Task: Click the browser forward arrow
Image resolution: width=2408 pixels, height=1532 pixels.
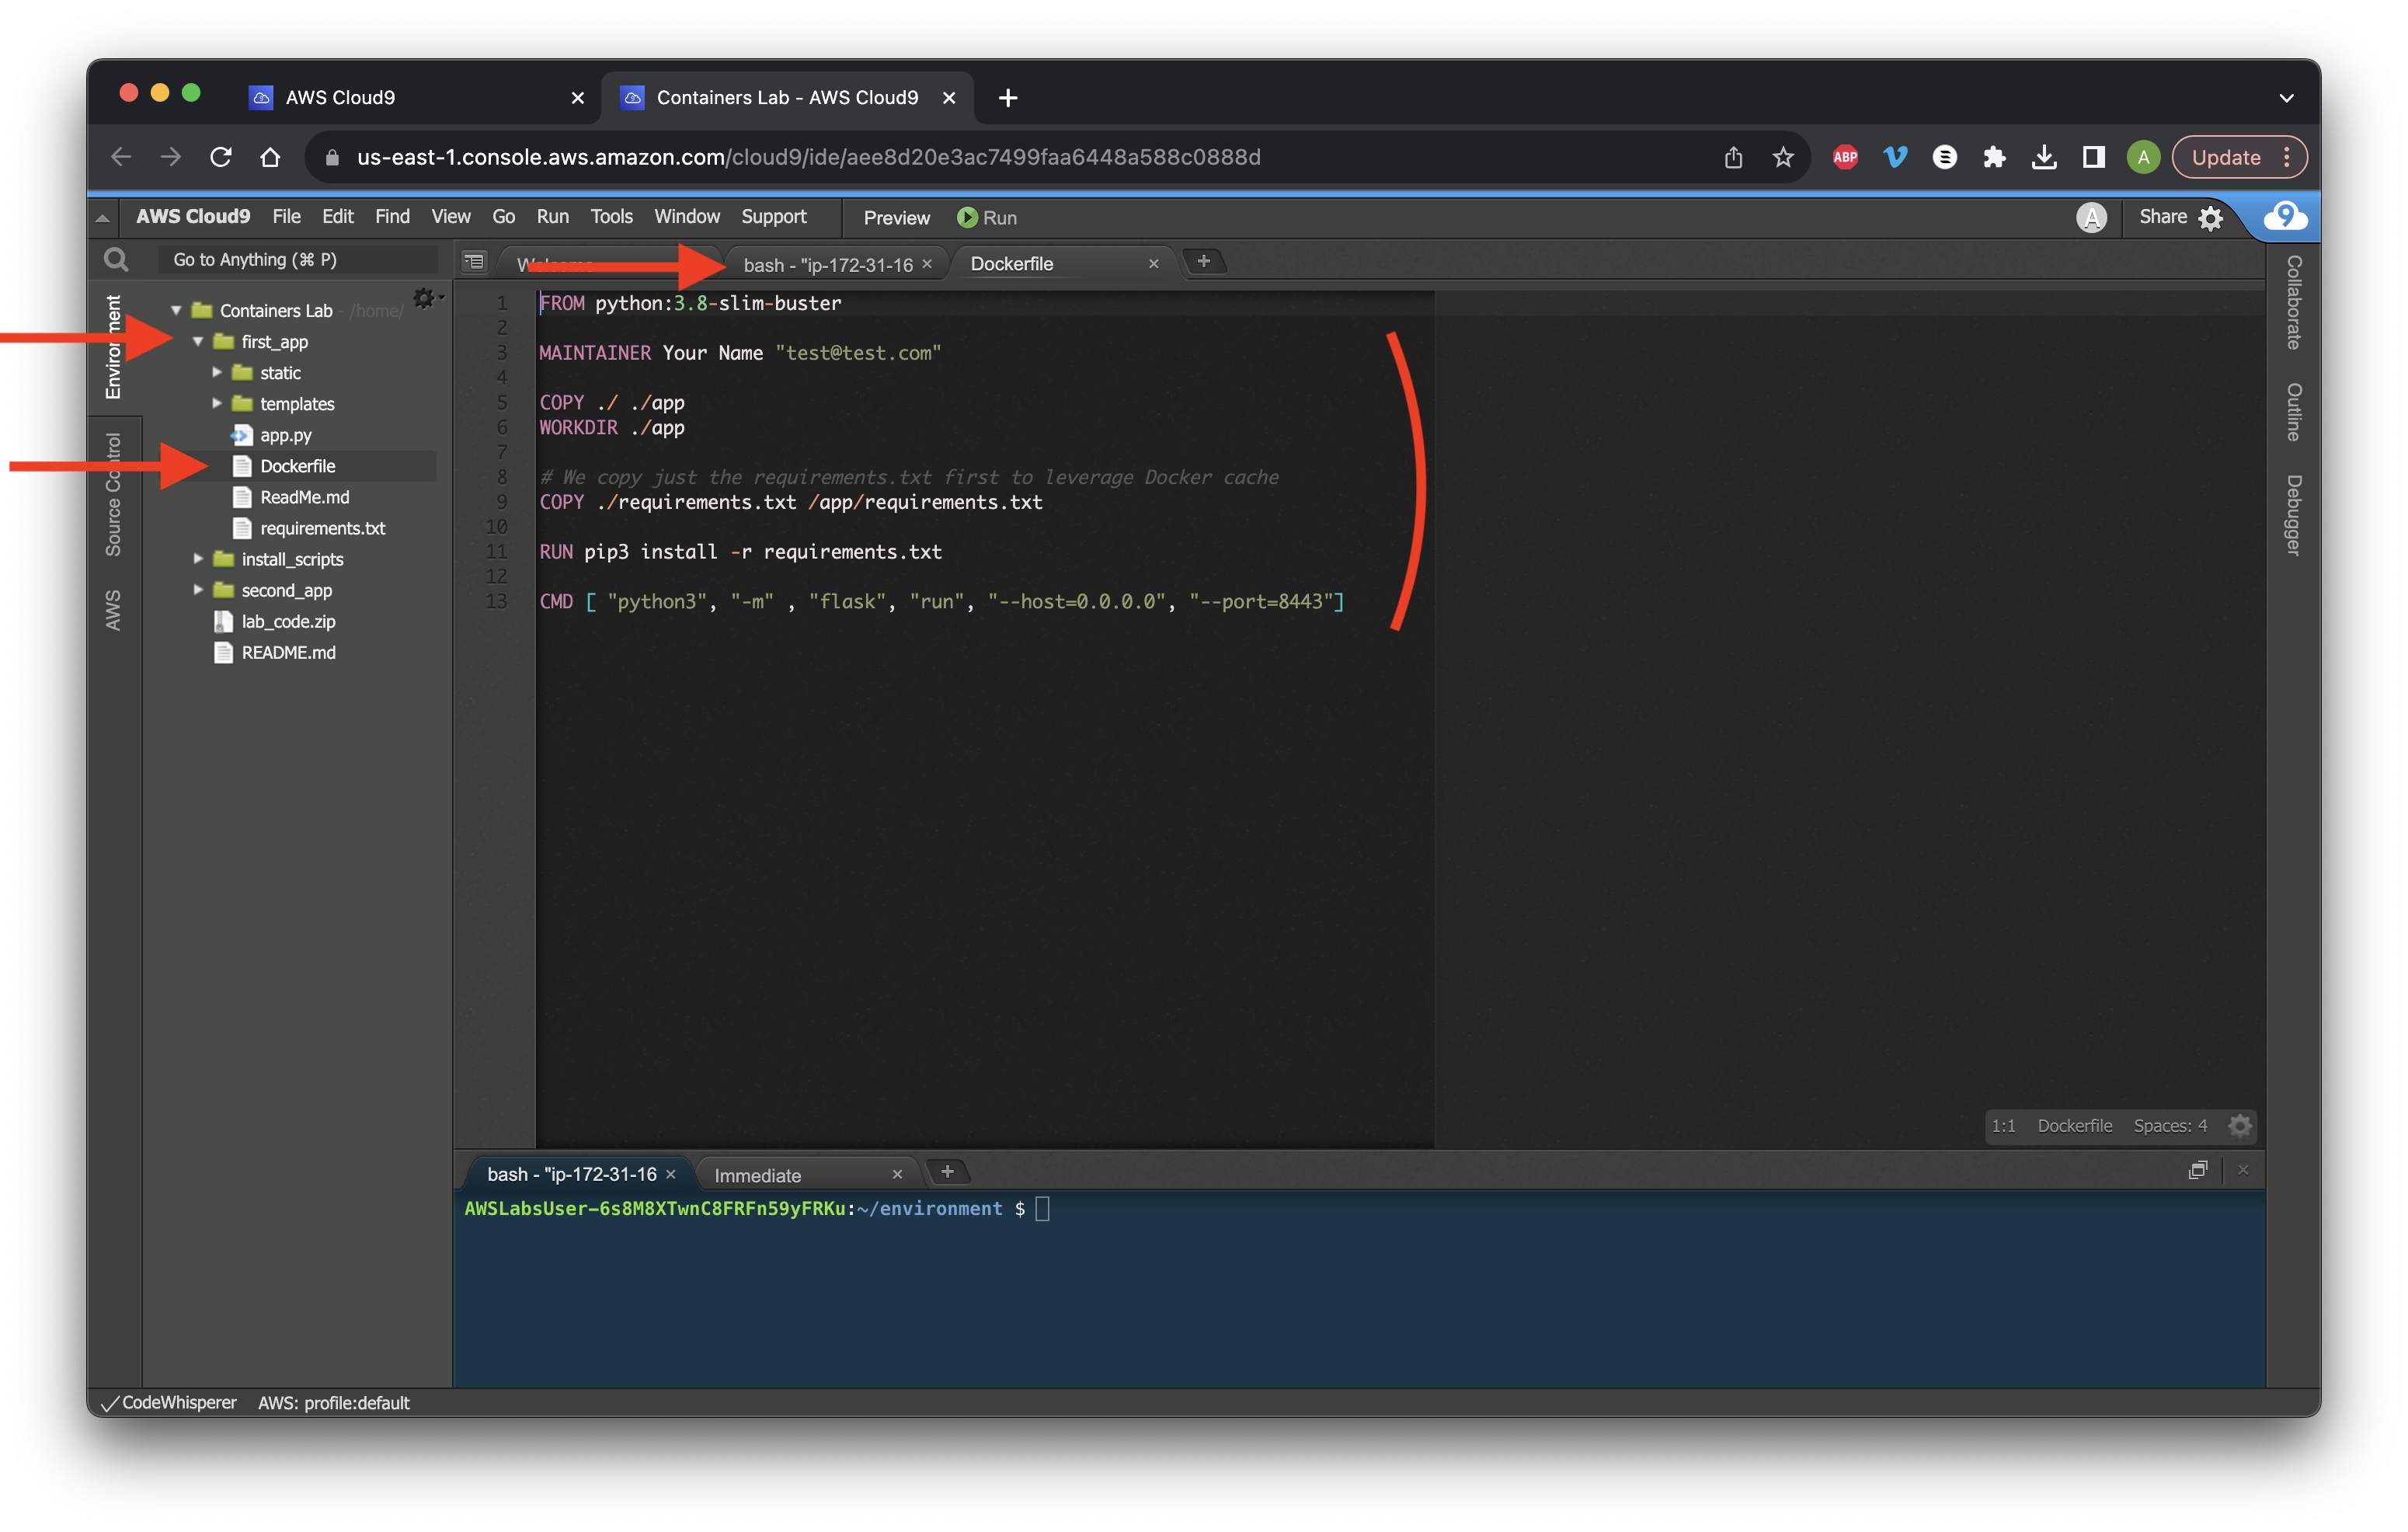Action: (x=171, y=157)
